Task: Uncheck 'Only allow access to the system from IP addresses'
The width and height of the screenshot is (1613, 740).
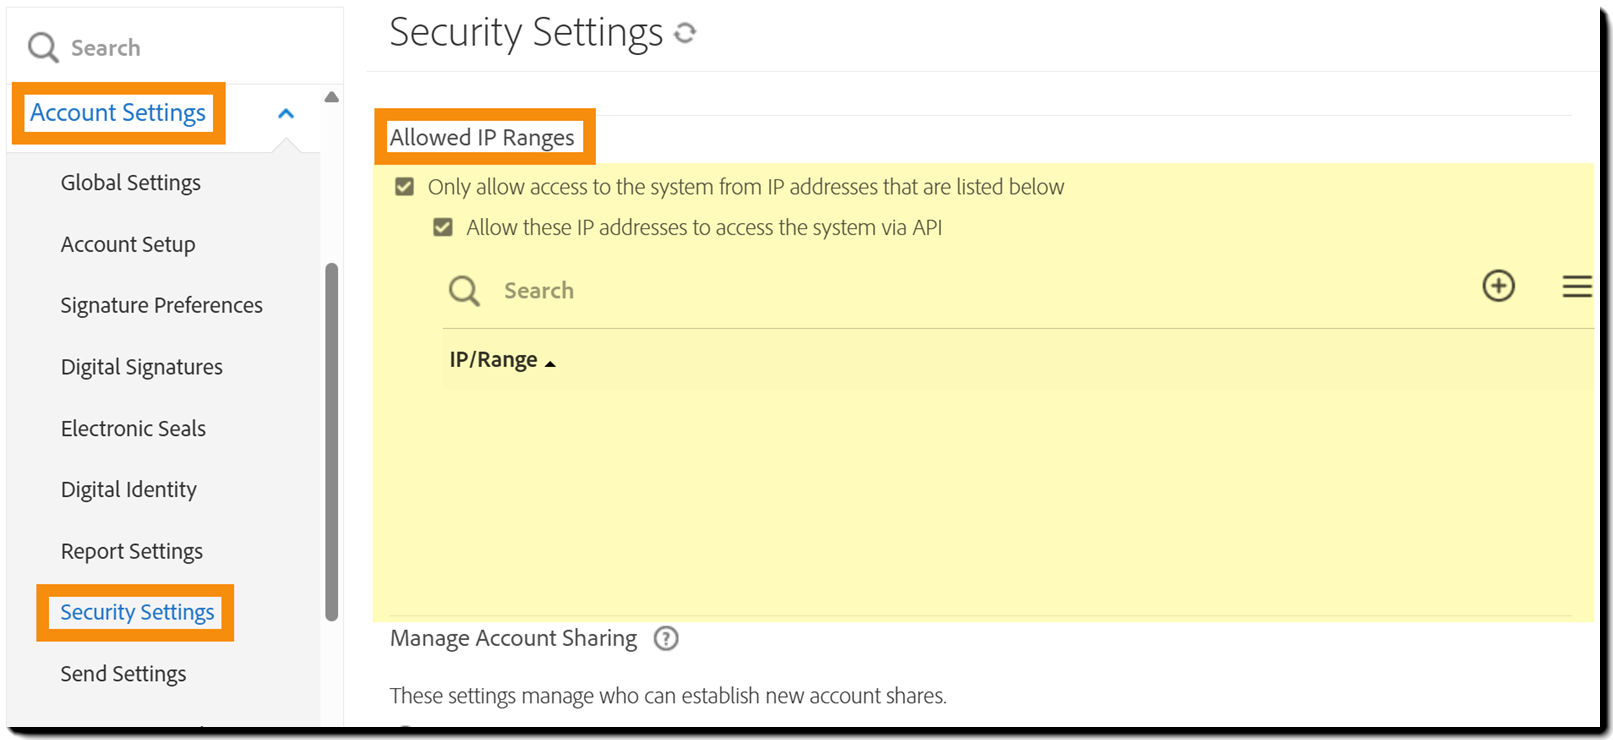Action: 404,186
